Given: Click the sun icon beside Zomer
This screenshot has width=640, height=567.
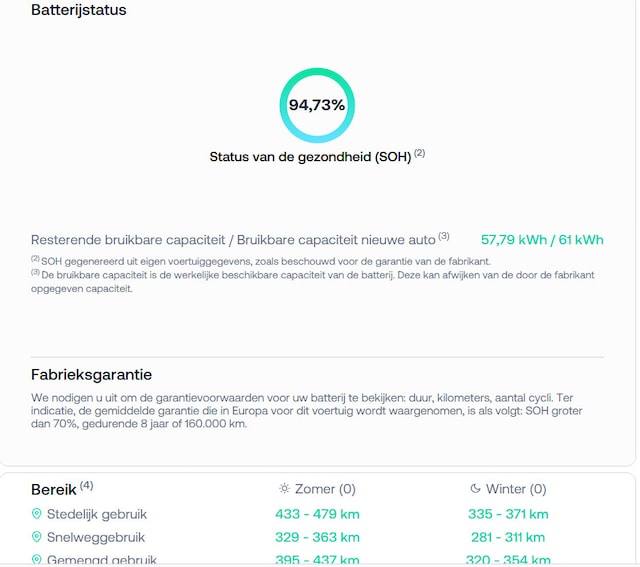Looking at the screenshot, I should (285, 489).
